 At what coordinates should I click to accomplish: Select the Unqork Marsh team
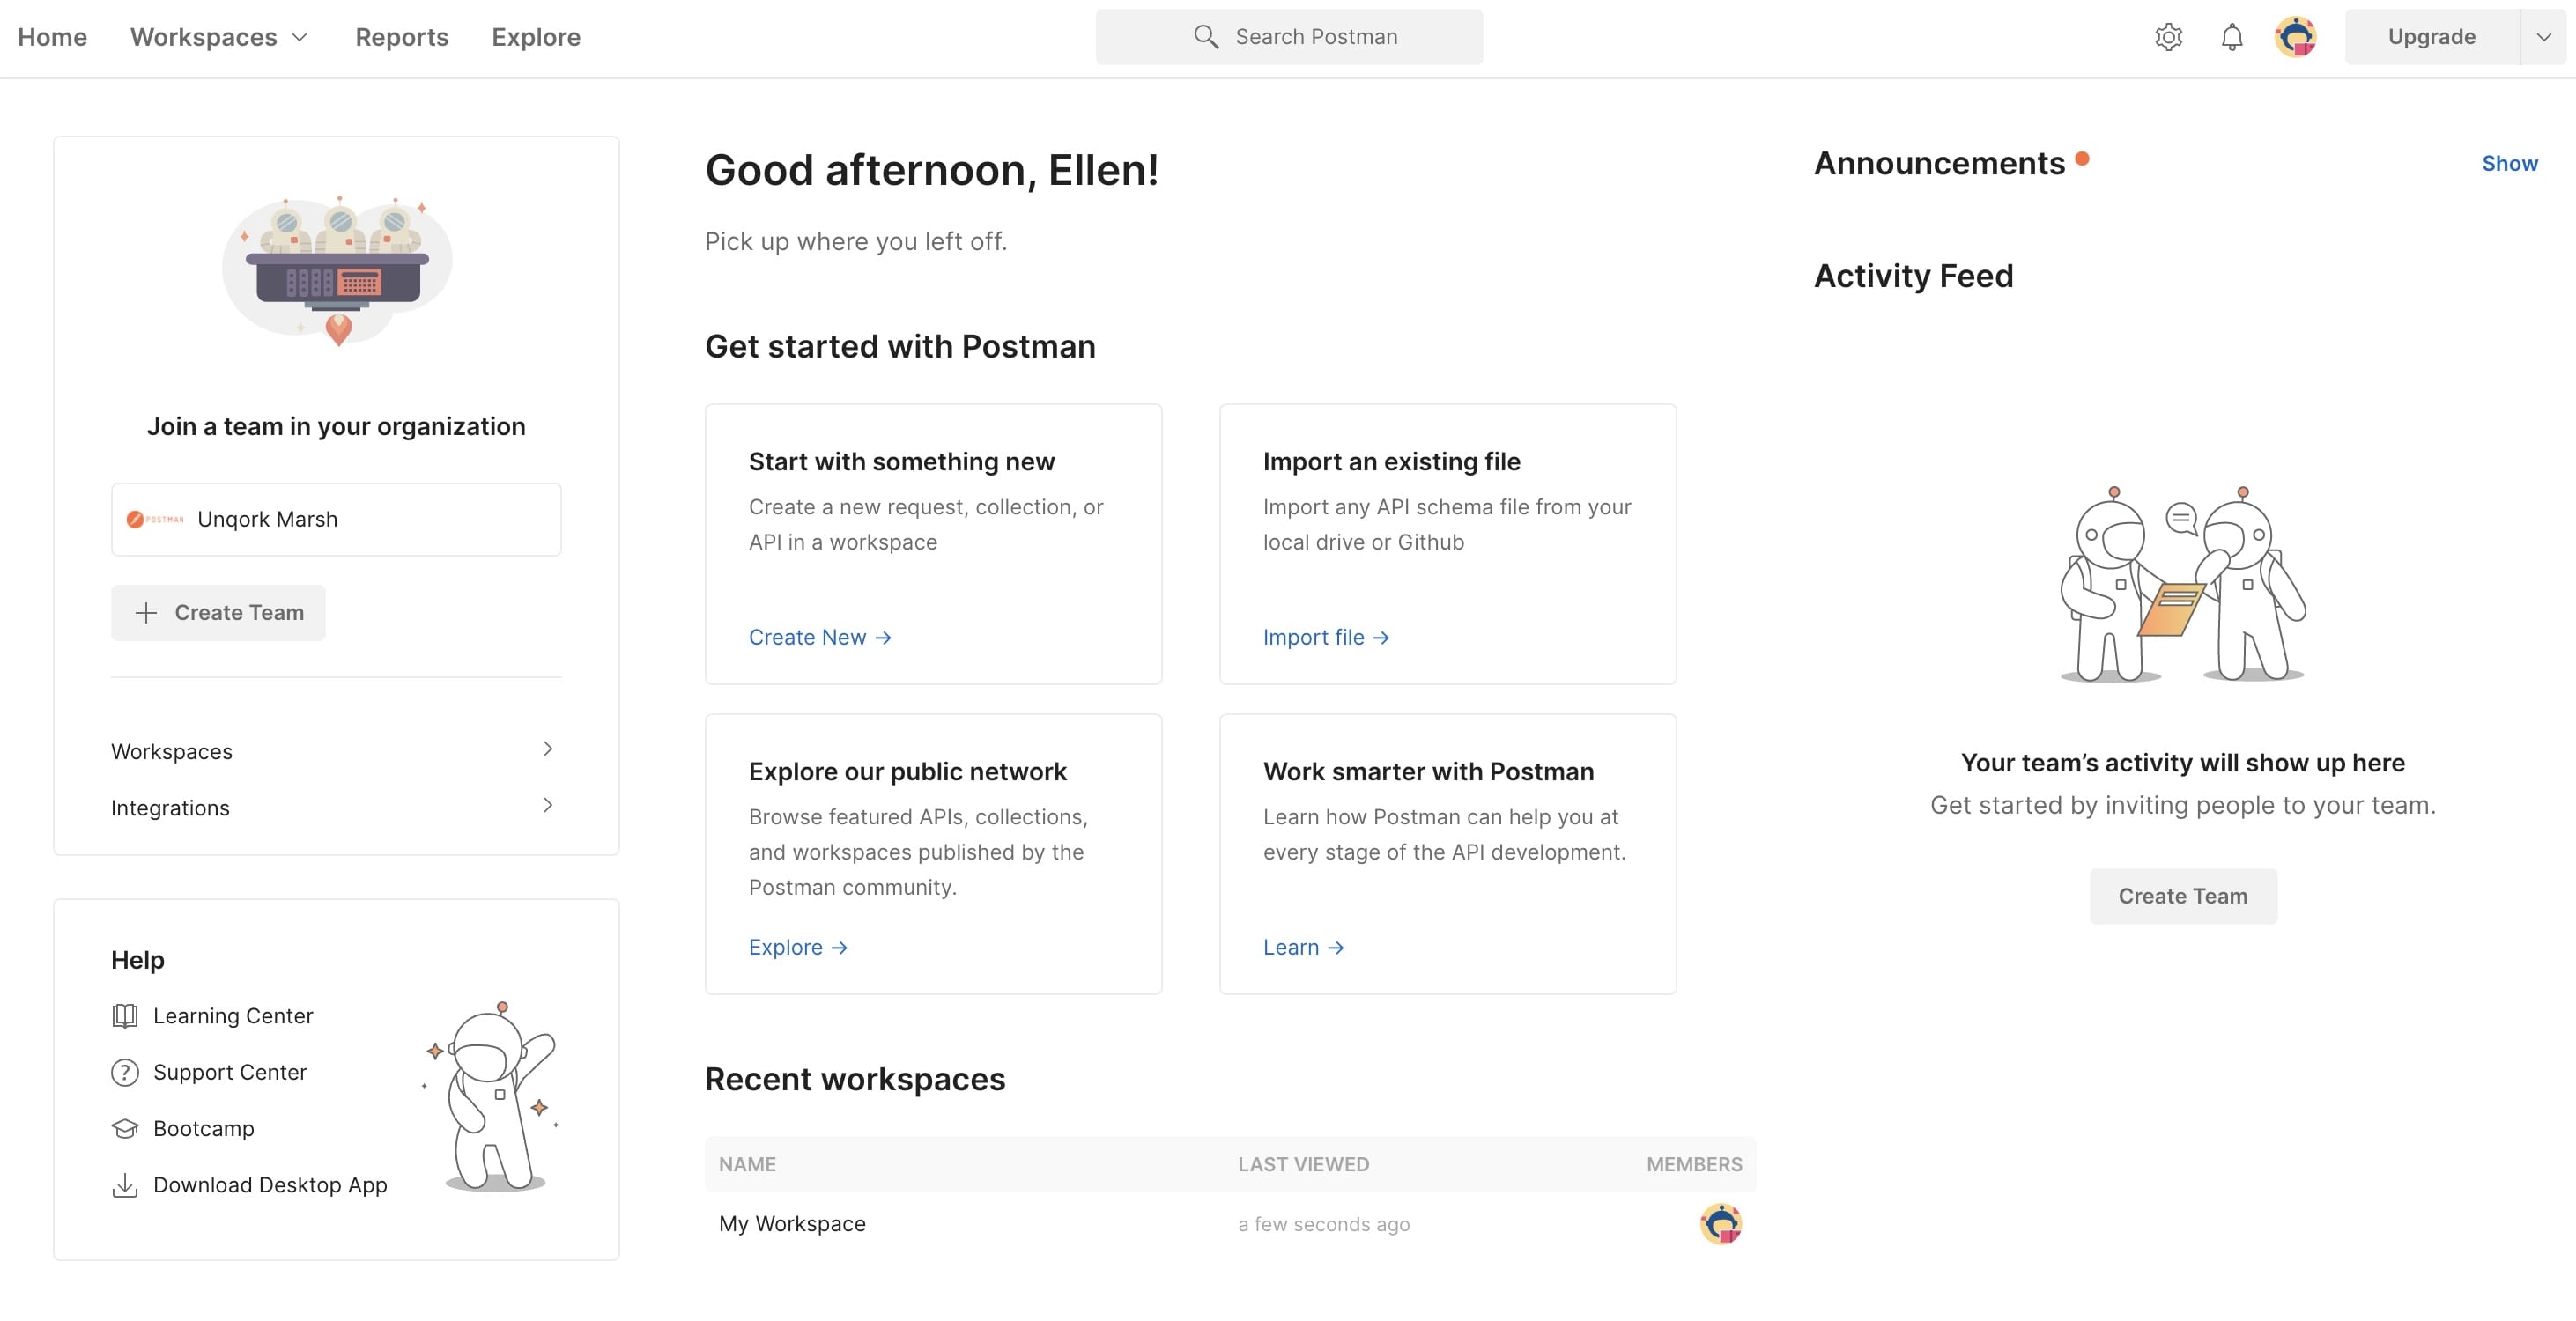336,519
